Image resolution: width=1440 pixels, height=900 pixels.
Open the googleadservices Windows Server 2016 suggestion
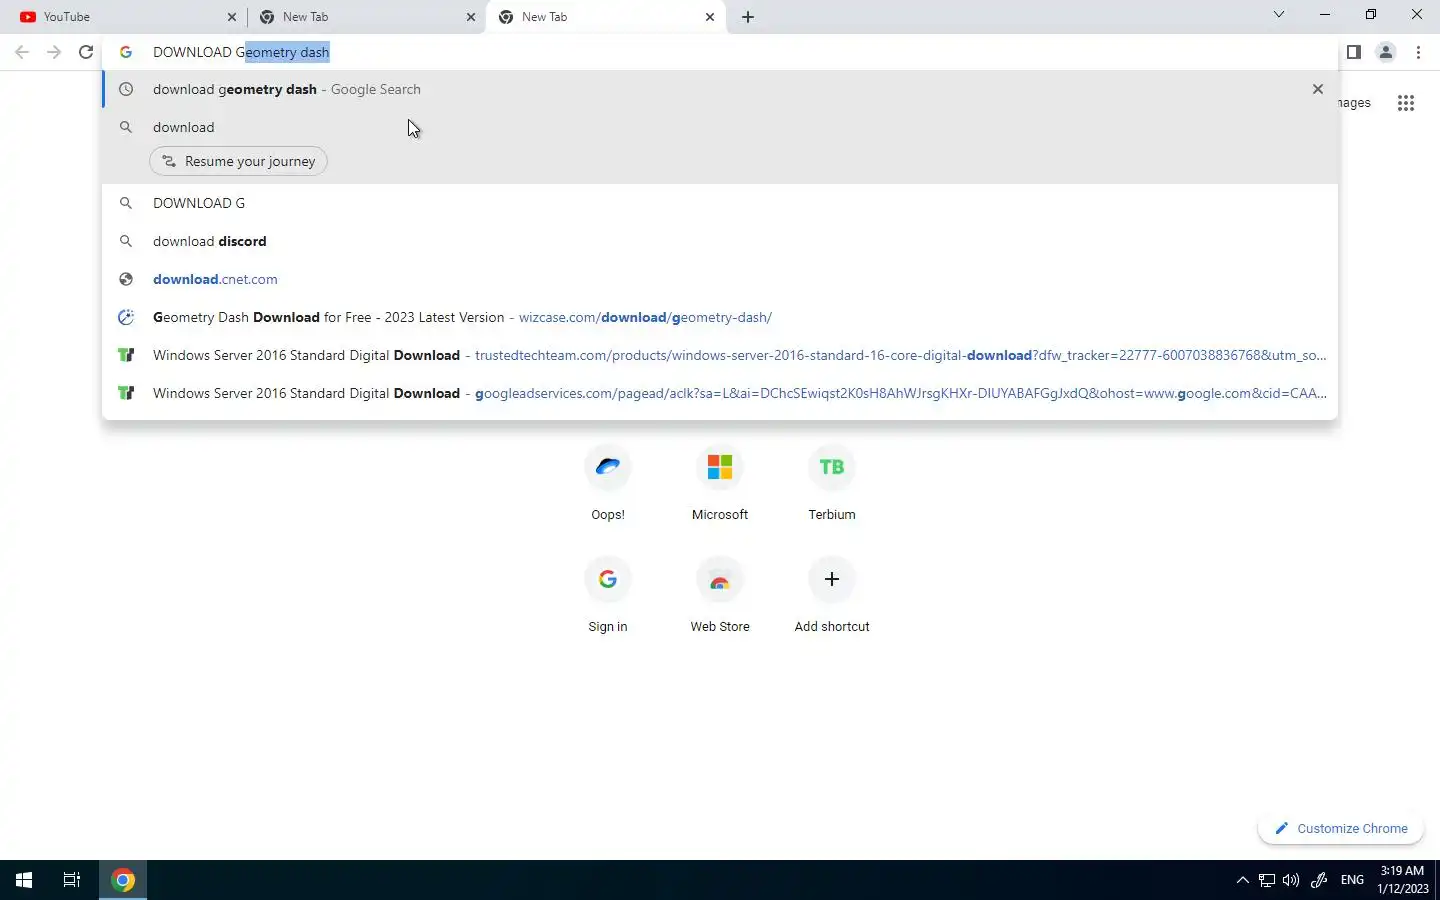click(x=720, y=393)
